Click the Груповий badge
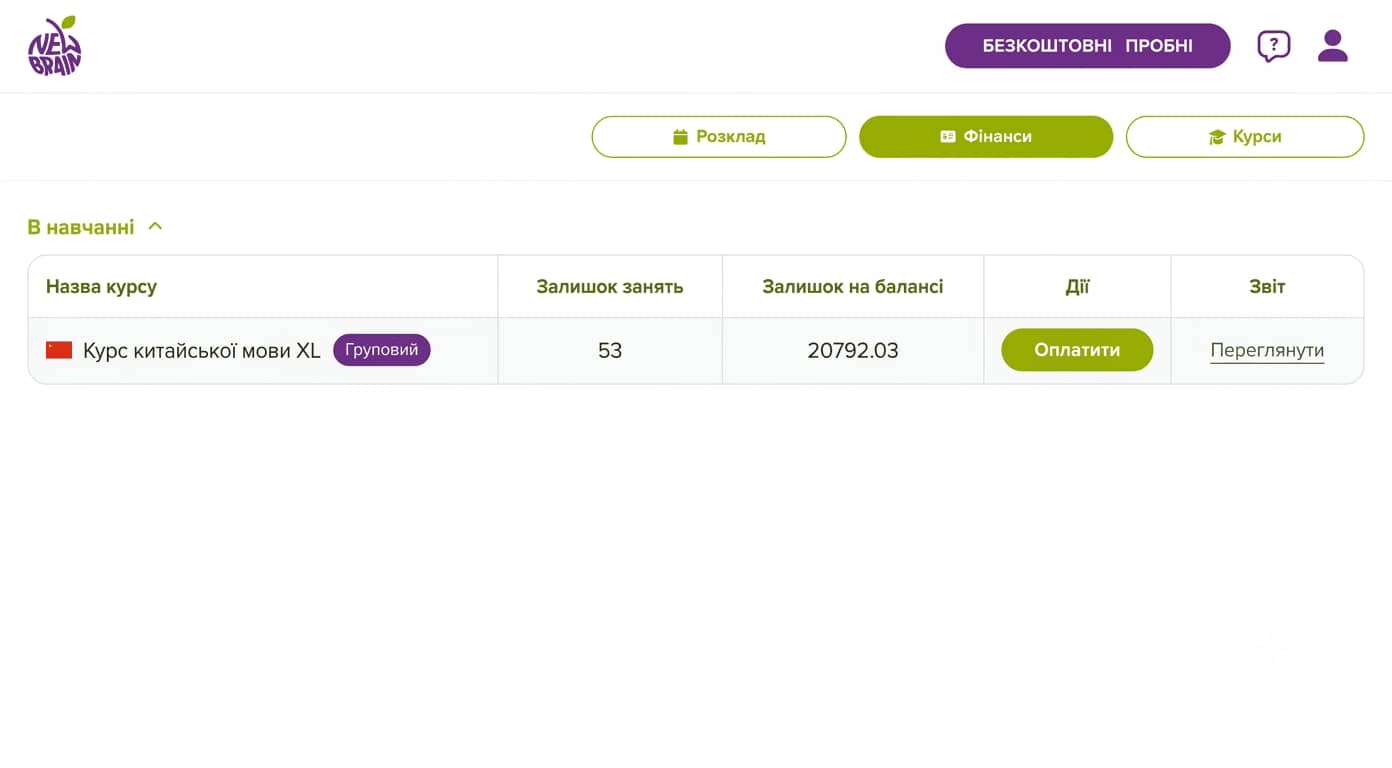 click(x=382, y=350)
